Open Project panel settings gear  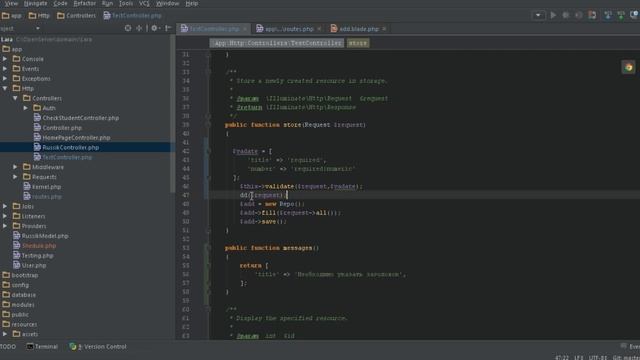pyautogui.click(x=155, y=28)
